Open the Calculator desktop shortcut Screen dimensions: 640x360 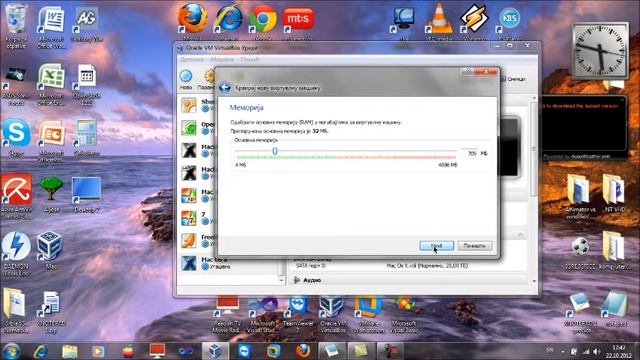click(x=87, y=137)
